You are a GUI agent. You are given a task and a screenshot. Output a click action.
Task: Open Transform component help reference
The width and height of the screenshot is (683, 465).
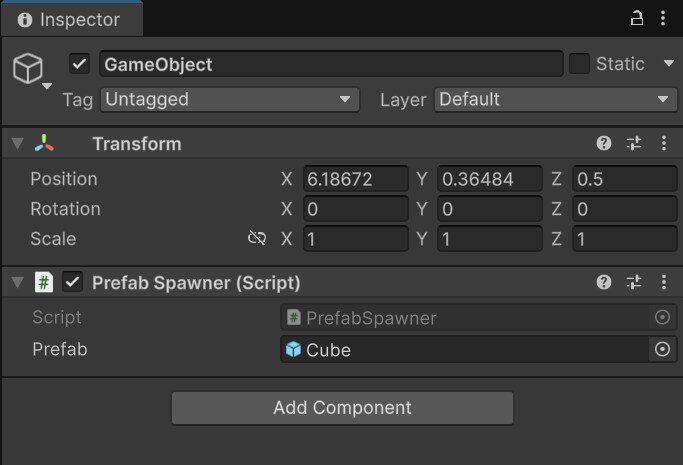[x=604, y=144]
